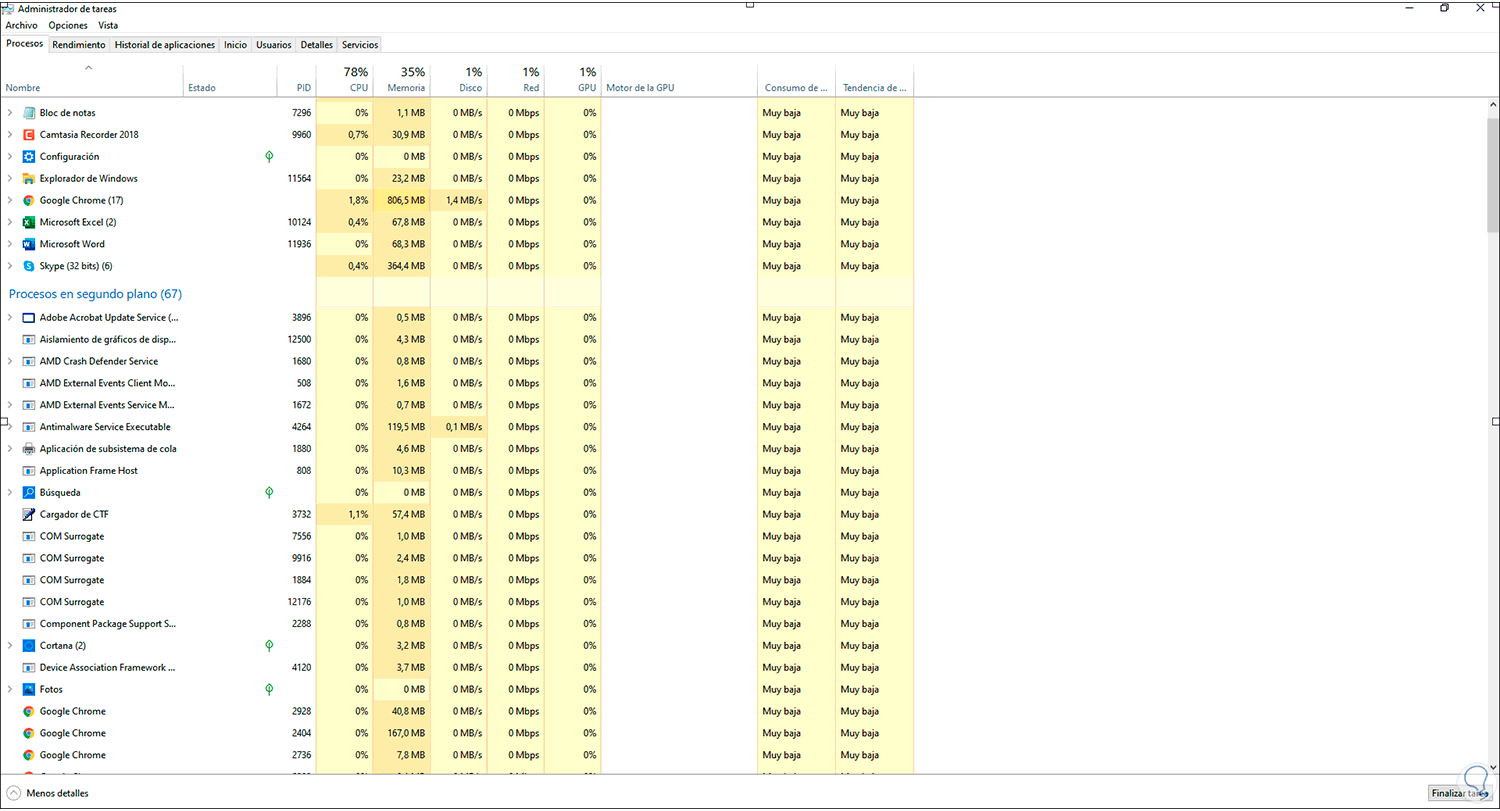The image size is (1500, 811).
Task: Click the Adobe Acrobat Update Service icon
Action: (x=28, y=318)
